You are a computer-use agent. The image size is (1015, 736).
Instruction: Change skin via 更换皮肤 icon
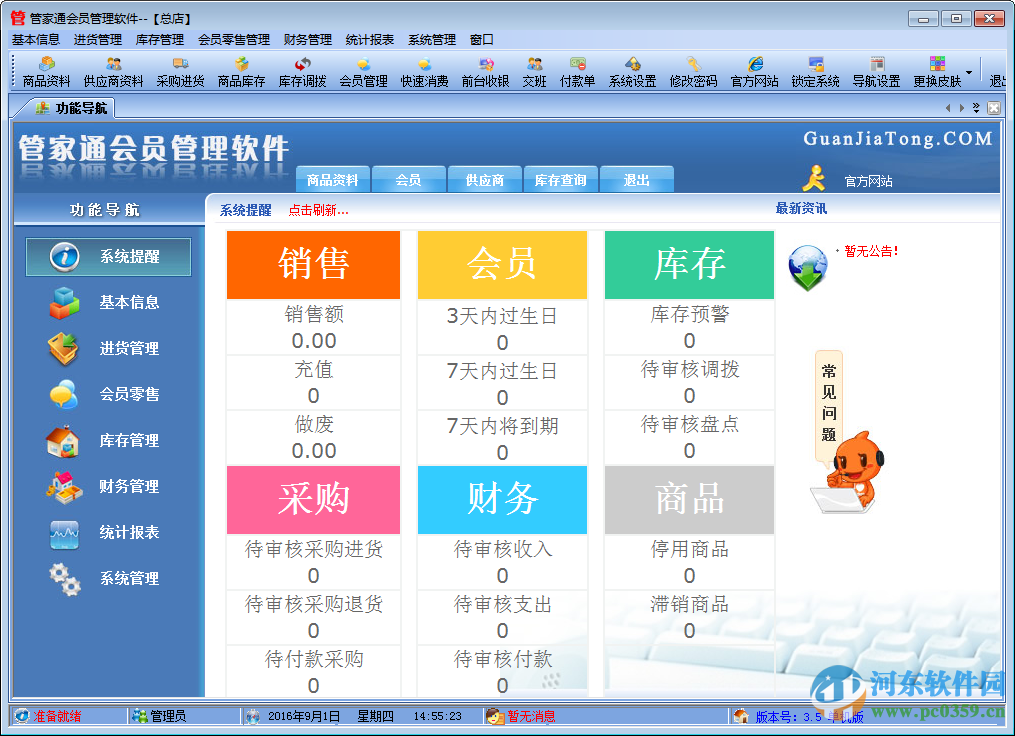coord(936,70)
